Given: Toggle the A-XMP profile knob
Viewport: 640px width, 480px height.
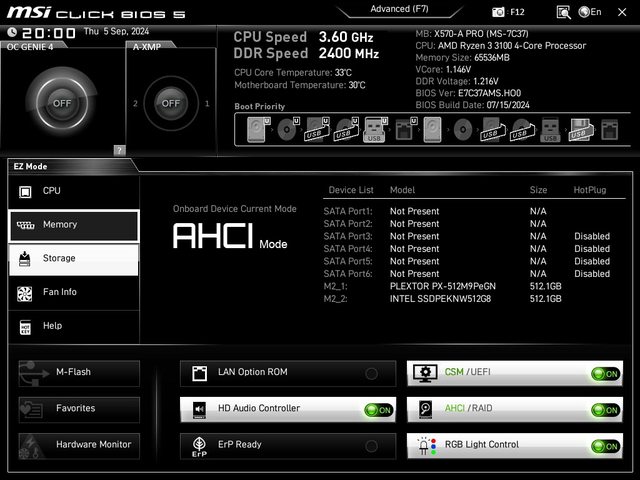Looking at the screenshot, I should [171, 103].
